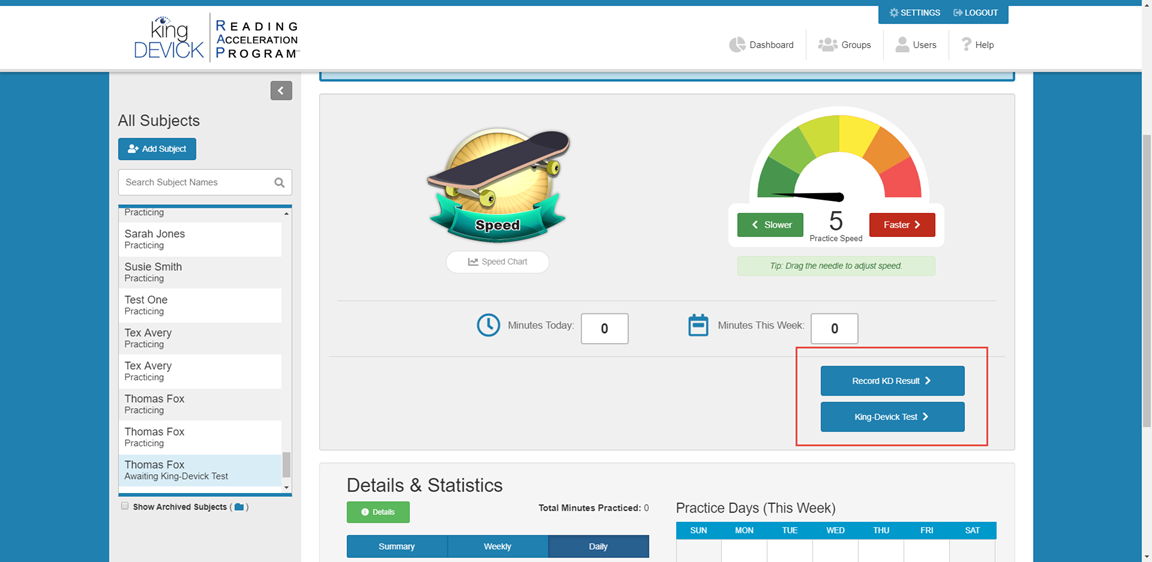Click the page vertical scrollbar

point(1146,279)
